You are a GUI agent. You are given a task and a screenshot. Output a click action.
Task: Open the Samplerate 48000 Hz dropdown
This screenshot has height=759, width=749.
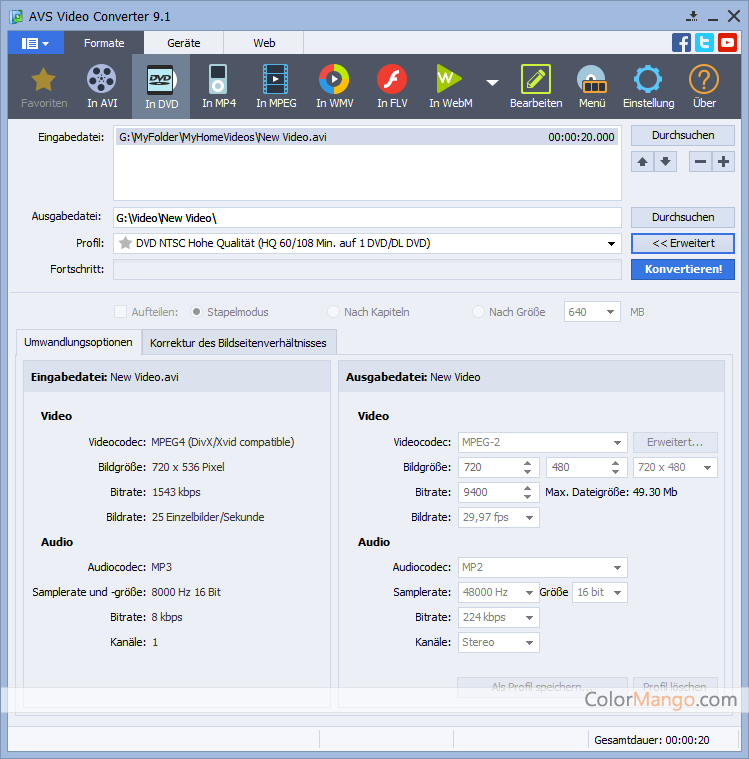[x=529, y=592]
